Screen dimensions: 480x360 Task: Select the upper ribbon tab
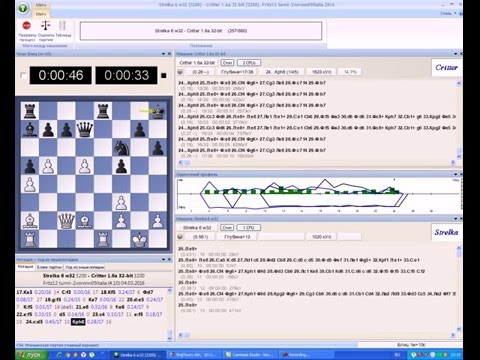41,5
